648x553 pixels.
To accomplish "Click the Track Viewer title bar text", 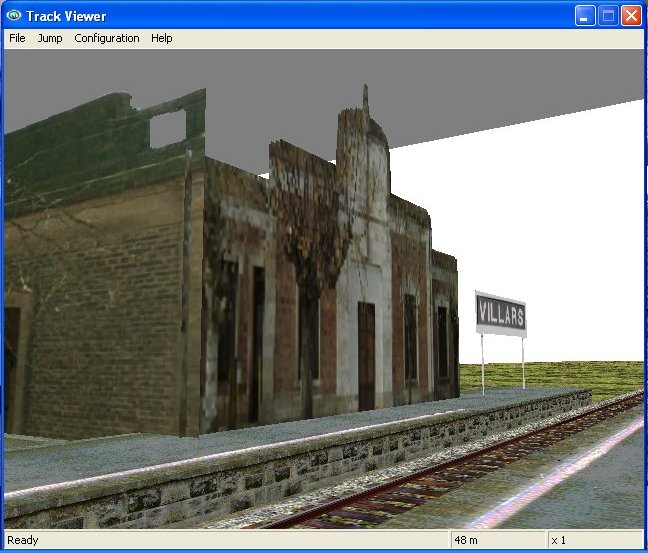I will [66, 16].
